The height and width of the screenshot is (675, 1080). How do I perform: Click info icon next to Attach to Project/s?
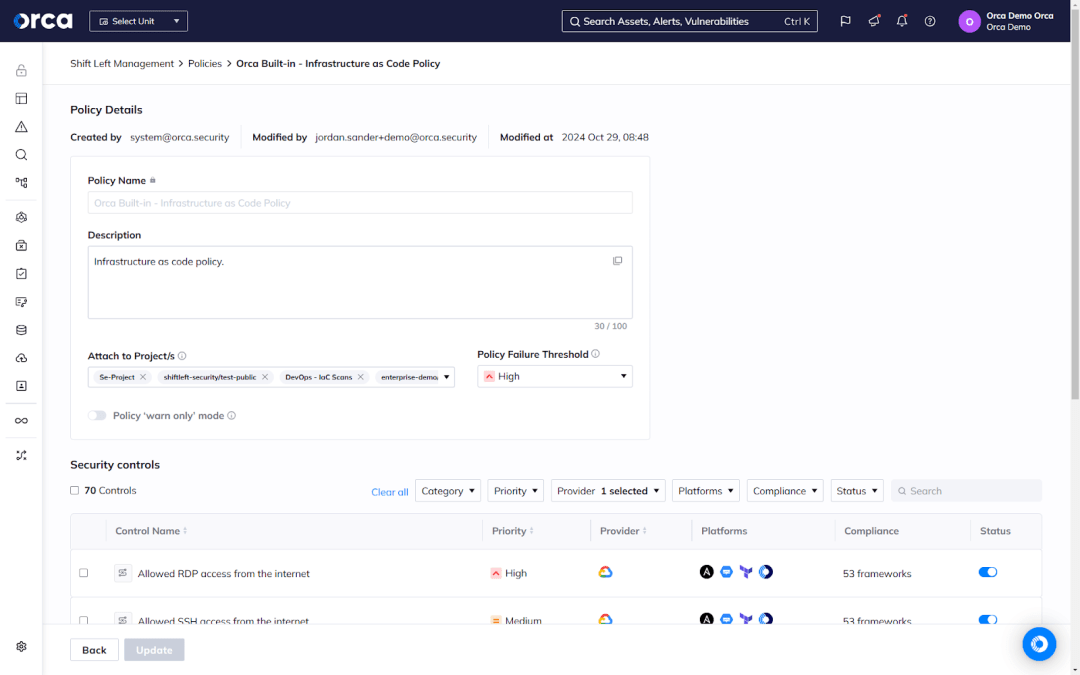click(x=182, y=356)
